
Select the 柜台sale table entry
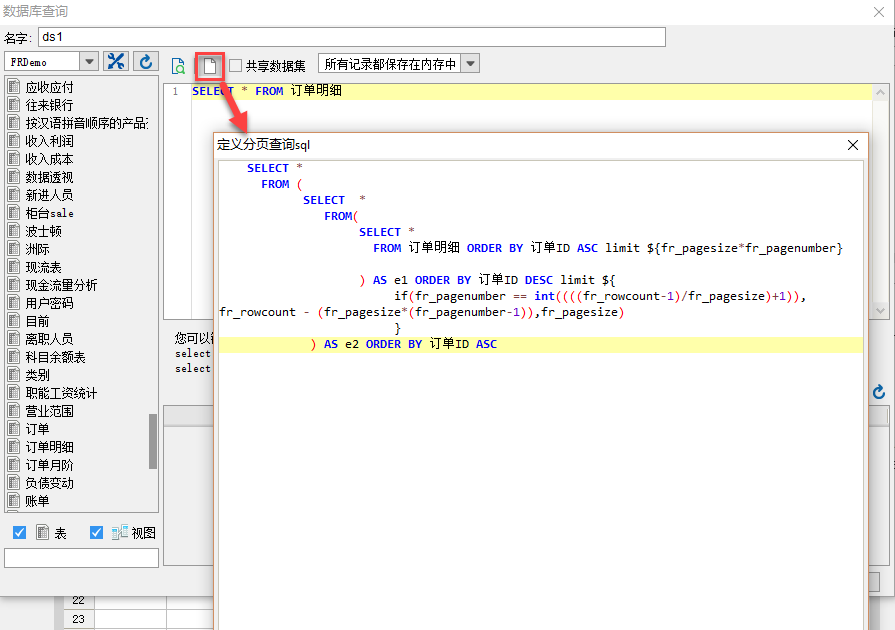50,213
